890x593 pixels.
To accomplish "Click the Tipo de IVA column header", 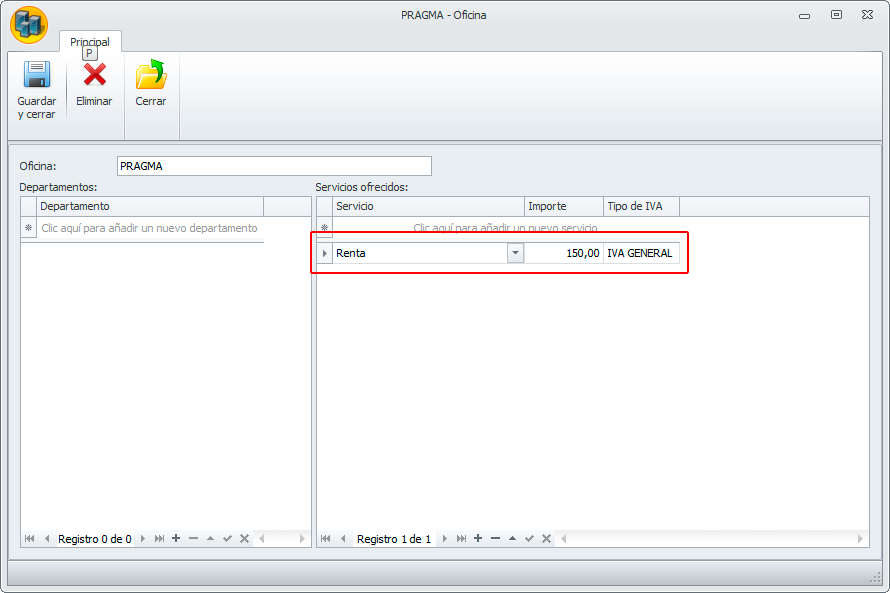I will pyautogui.click(x=641, y=206).
